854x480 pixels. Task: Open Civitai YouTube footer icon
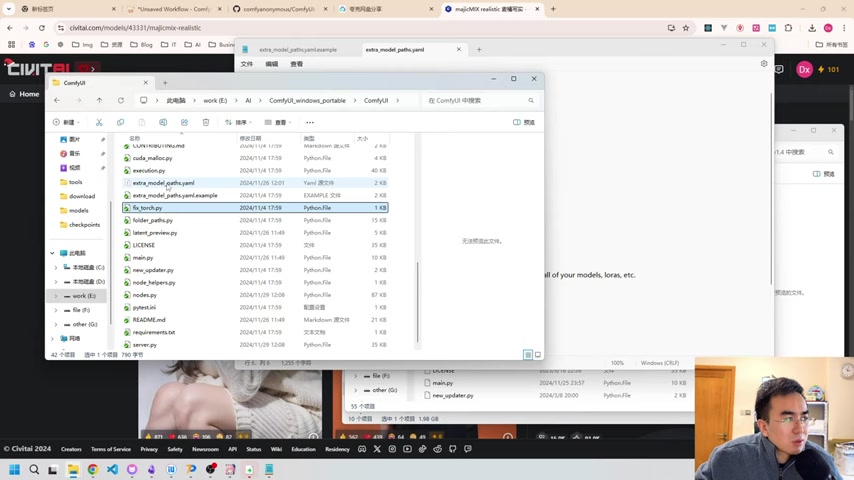click(x=407, y=449)
